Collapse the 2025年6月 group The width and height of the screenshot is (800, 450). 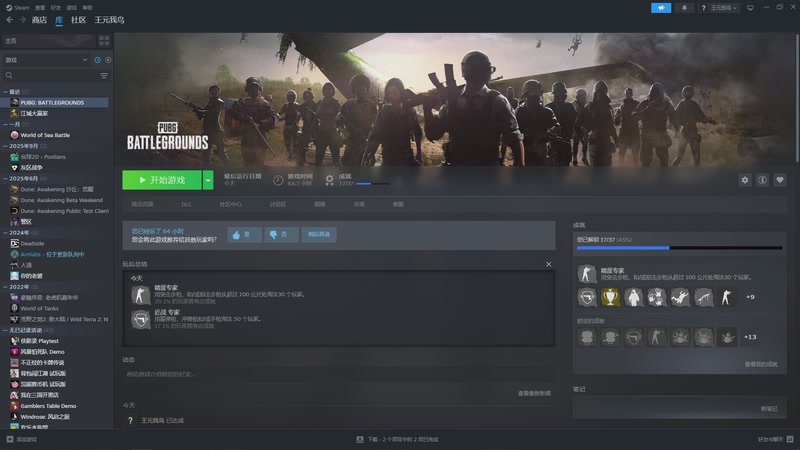[5, 179]
